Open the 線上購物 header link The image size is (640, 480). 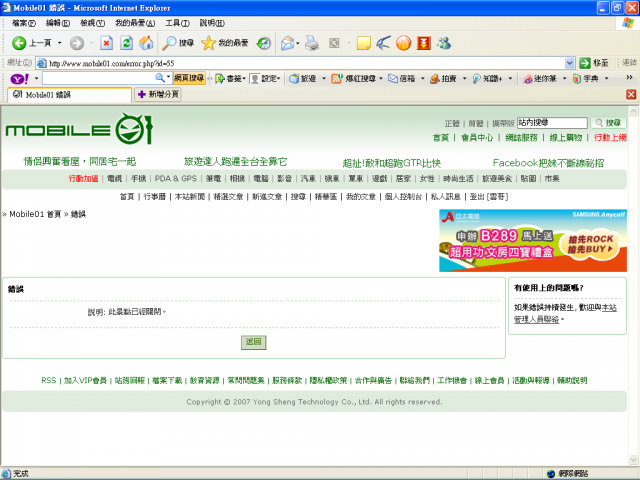[565, 138]
